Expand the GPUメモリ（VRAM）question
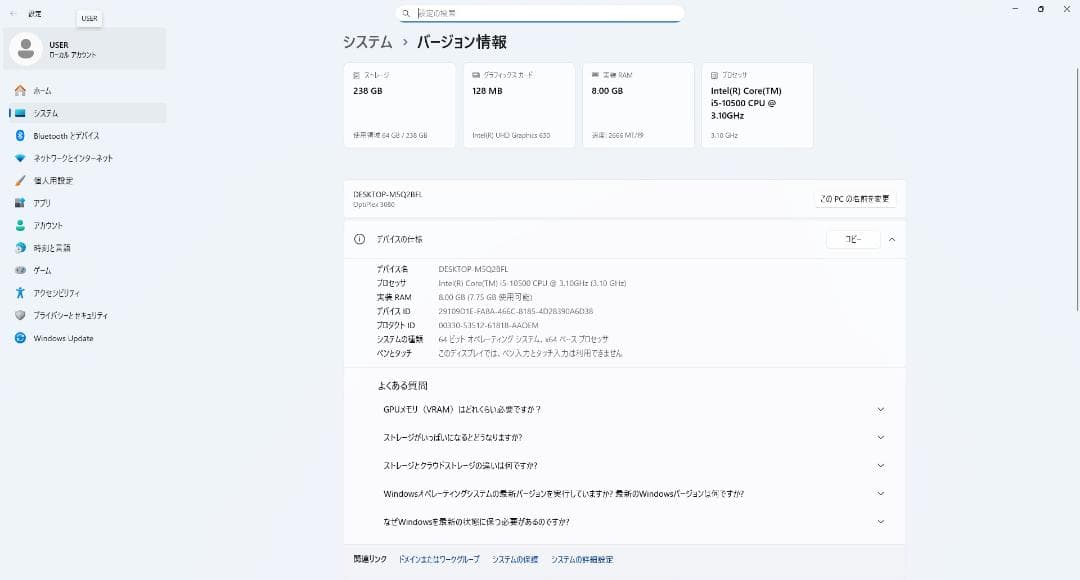The height and width of the screenshot is (580, 1080). pyautogui.click(x=880, y=409)
